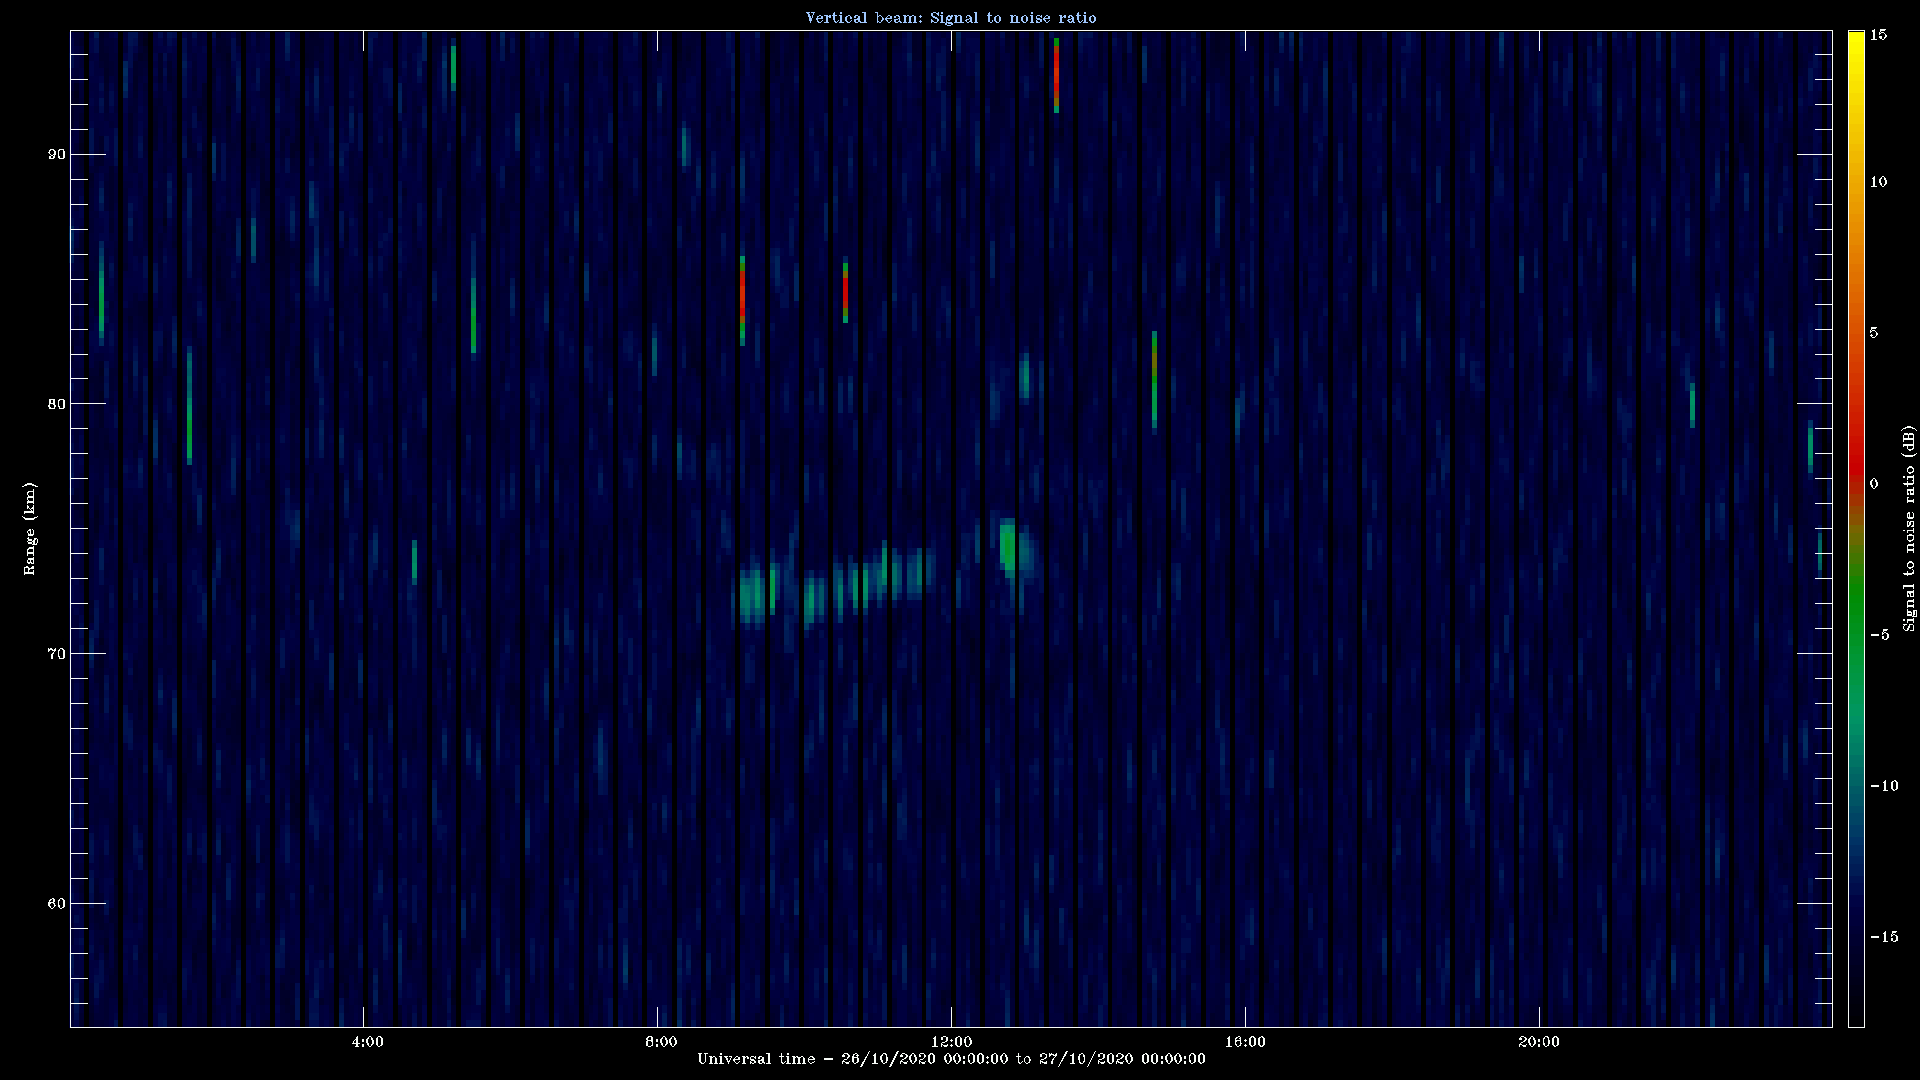This screenshot has height=1080, width=1920.
Task: Click the 12:00 time axis label
Action: click(x=951, y=1042)
